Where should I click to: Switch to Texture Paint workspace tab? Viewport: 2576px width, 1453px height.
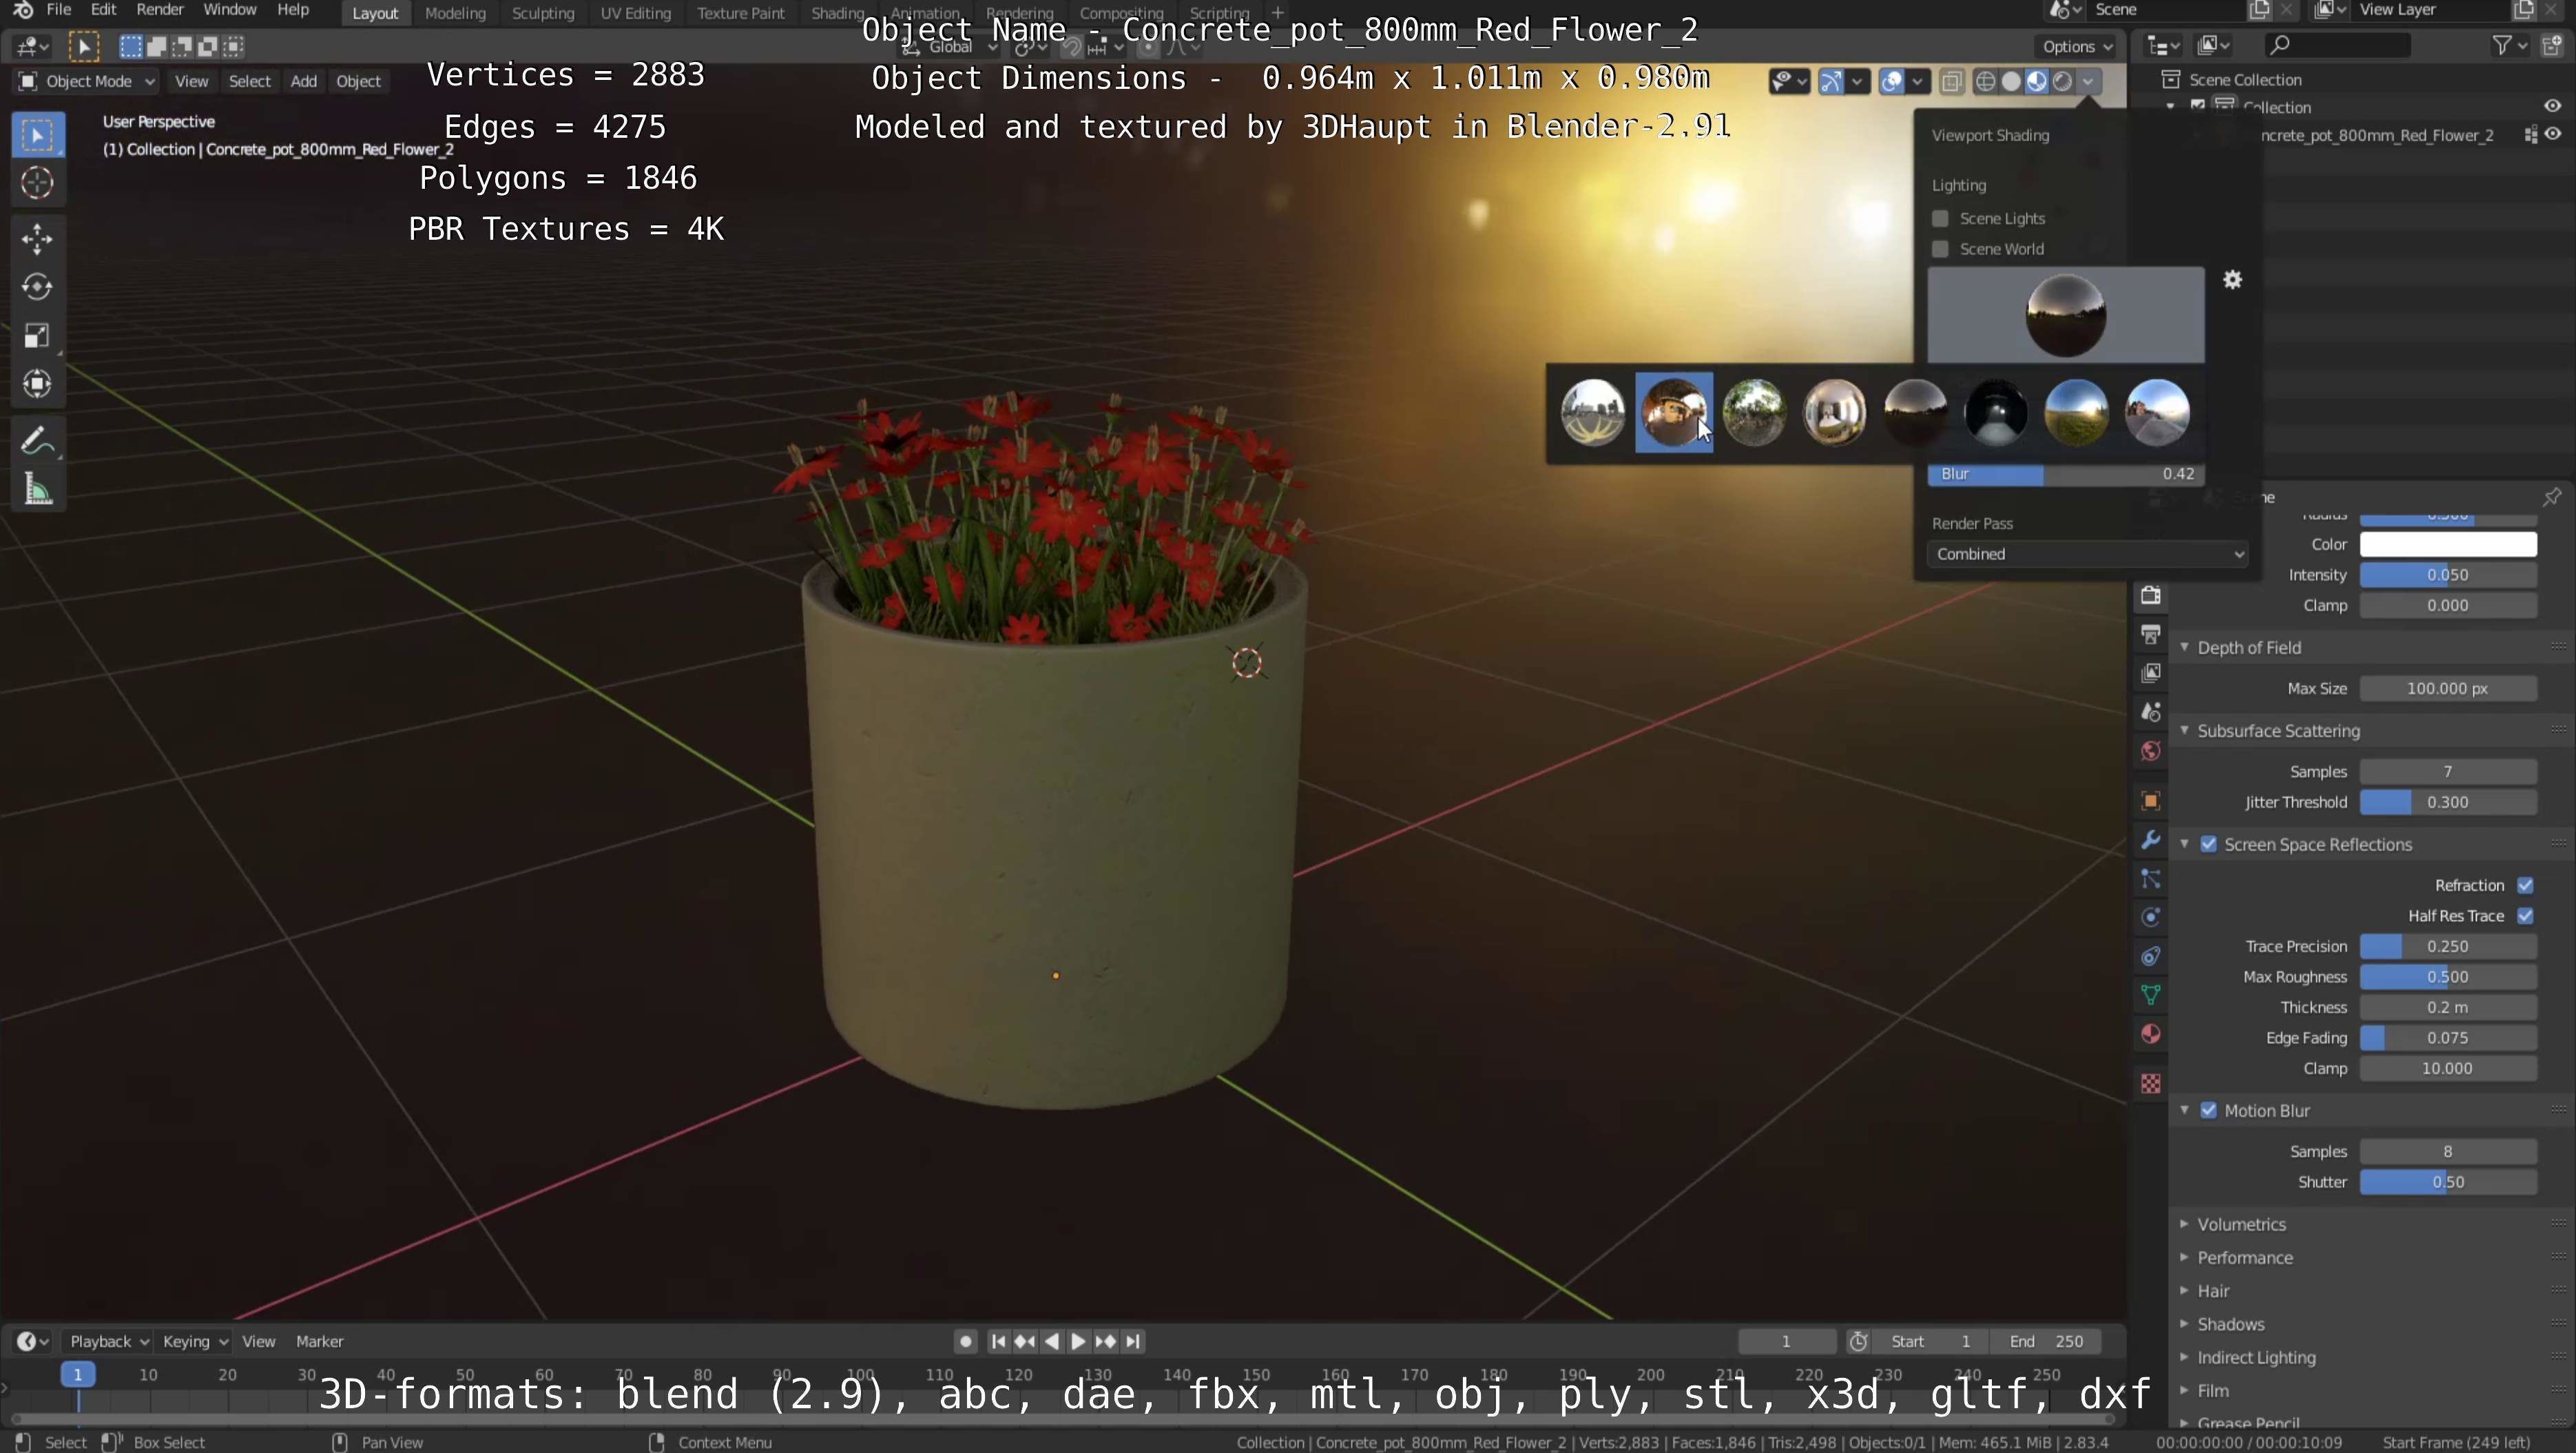(741, 13)
